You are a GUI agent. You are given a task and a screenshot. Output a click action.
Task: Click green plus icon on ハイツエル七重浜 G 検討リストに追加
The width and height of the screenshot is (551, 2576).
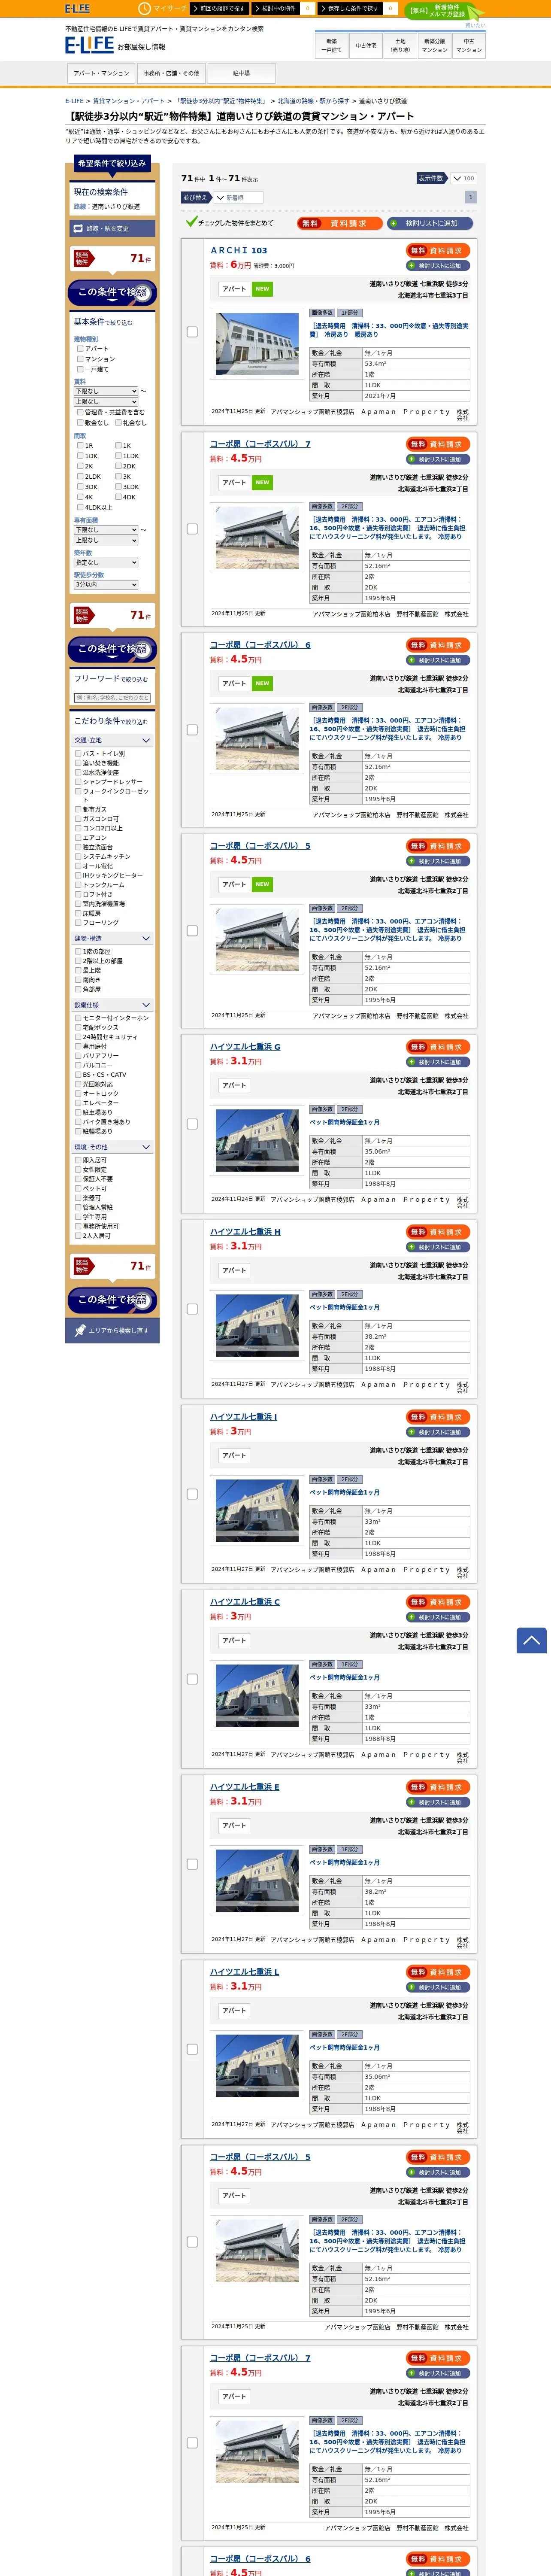click(411, 1062)
